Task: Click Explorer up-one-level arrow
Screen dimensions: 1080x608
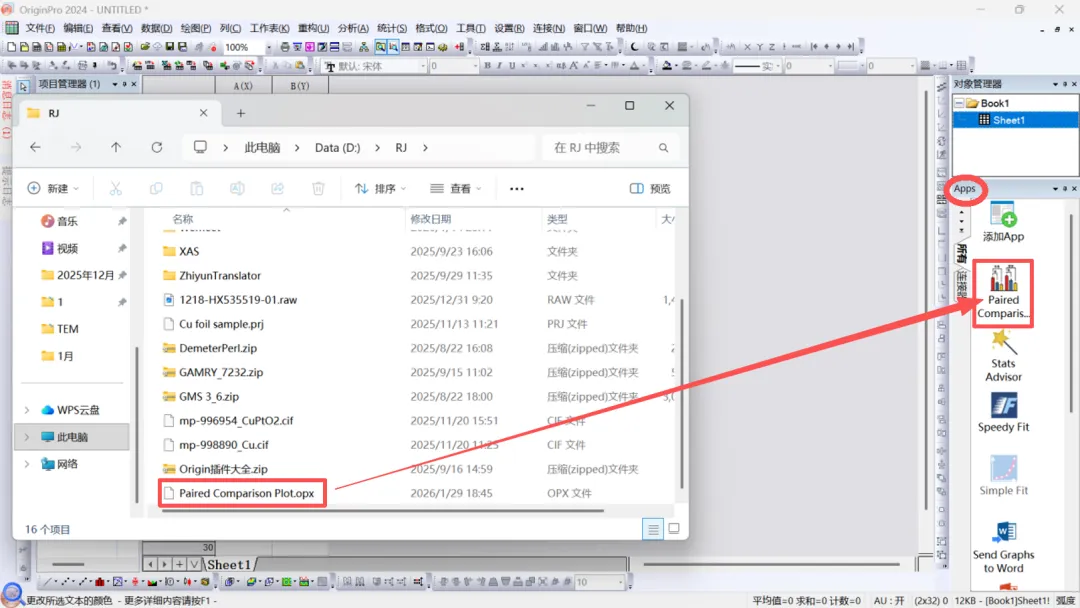Action: [116, 147]
